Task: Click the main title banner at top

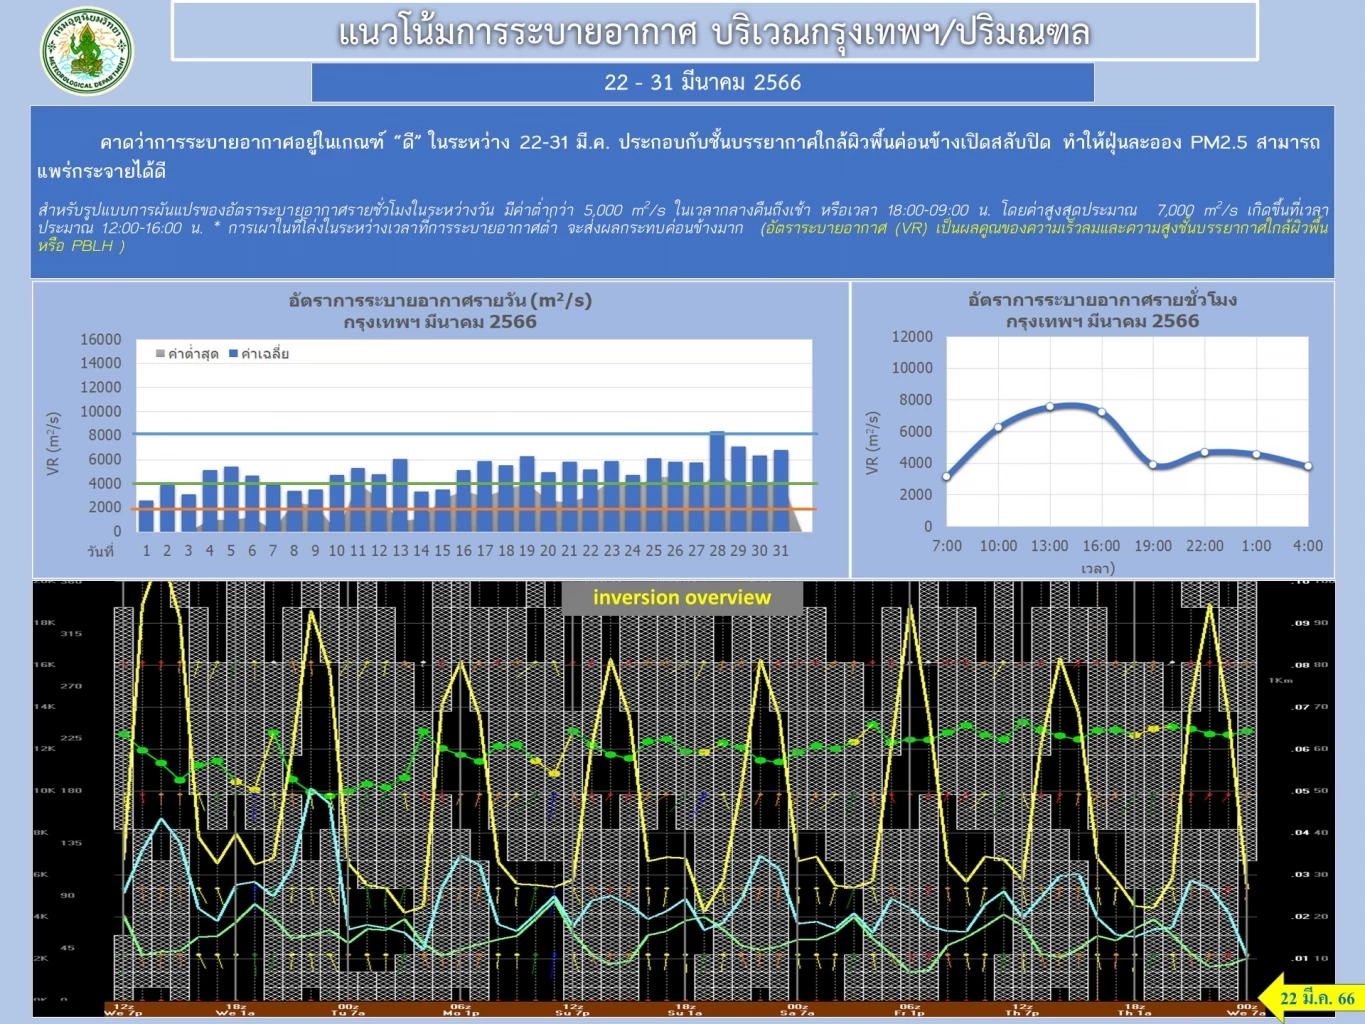Action: pos(714,32)
